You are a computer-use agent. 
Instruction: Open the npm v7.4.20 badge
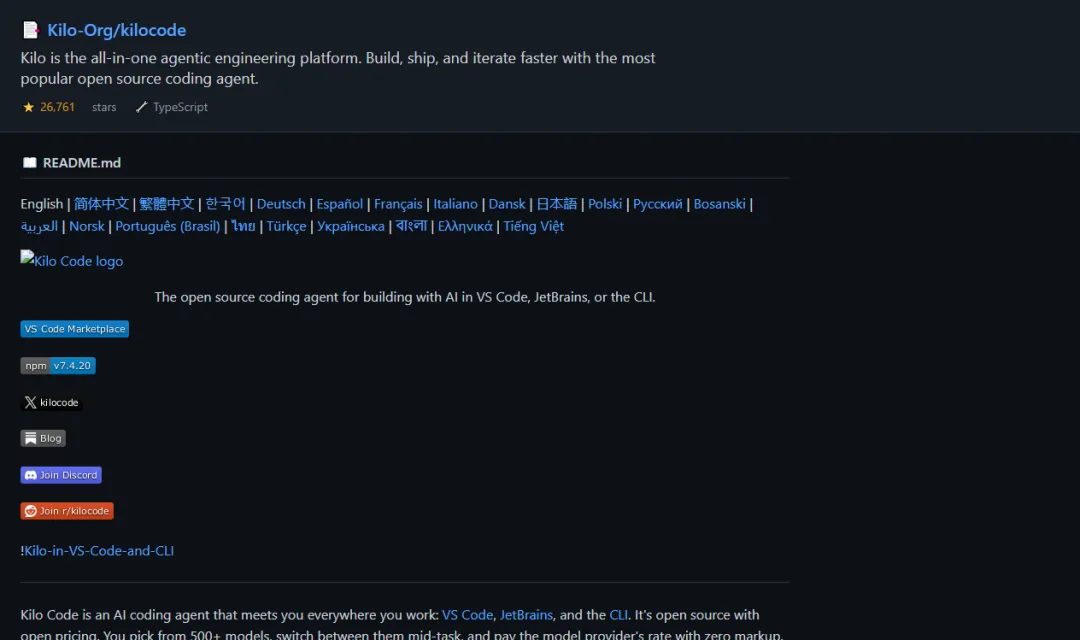point(58,366)
